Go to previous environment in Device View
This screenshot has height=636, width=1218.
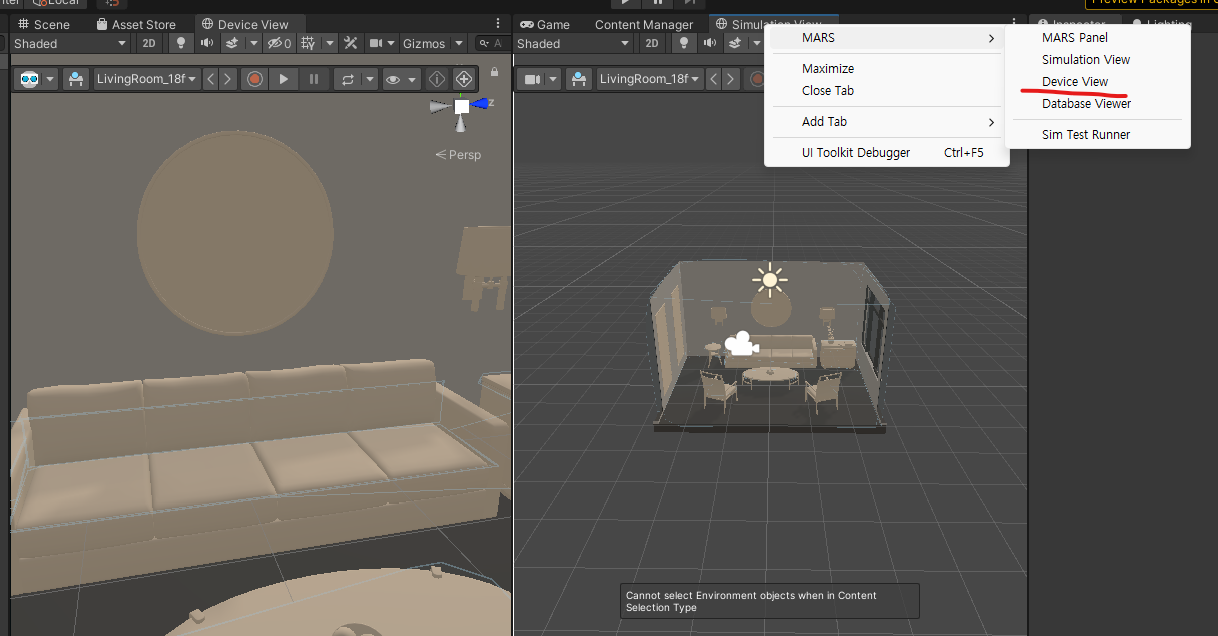(211, 79)
